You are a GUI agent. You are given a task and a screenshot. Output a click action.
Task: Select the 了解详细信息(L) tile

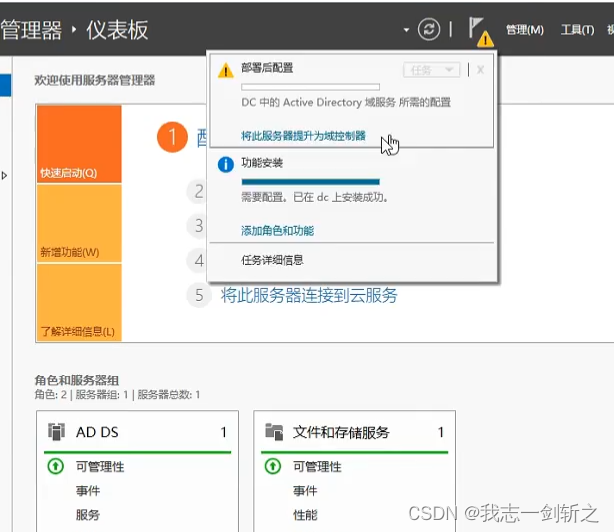79,302
